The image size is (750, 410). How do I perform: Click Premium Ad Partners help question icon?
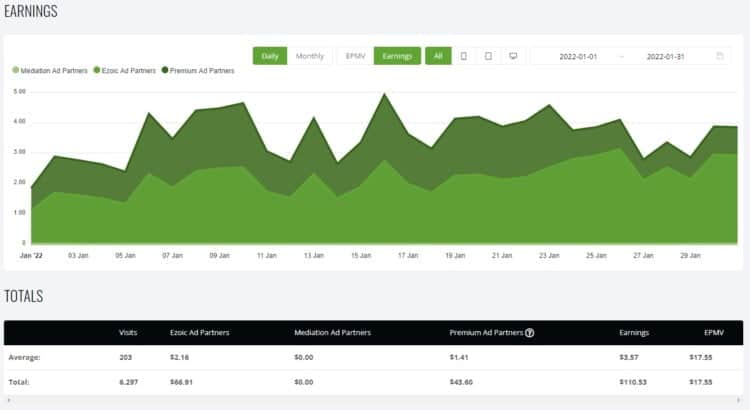529,332
